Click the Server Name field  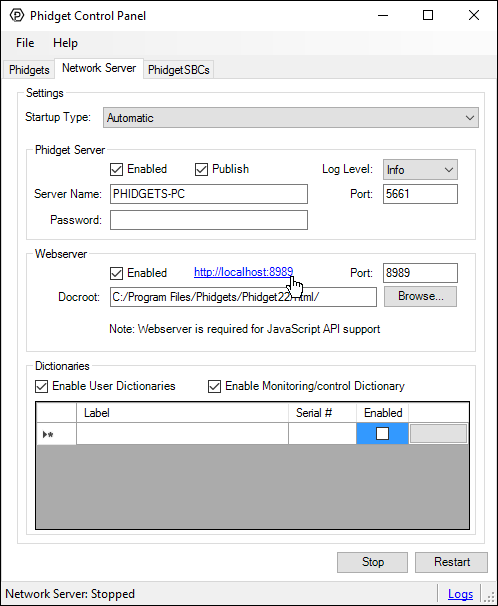[209, 194]
